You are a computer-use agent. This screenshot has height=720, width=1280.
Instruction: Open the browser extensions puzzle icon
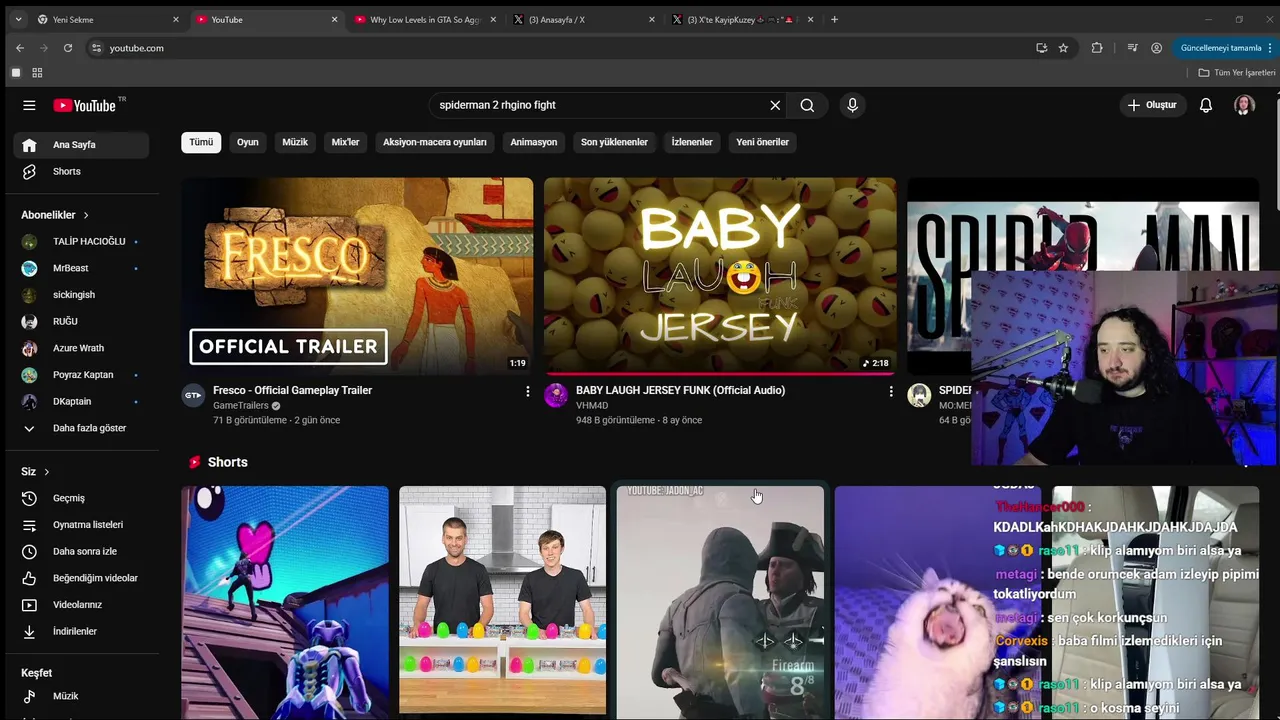[1097, 48]
